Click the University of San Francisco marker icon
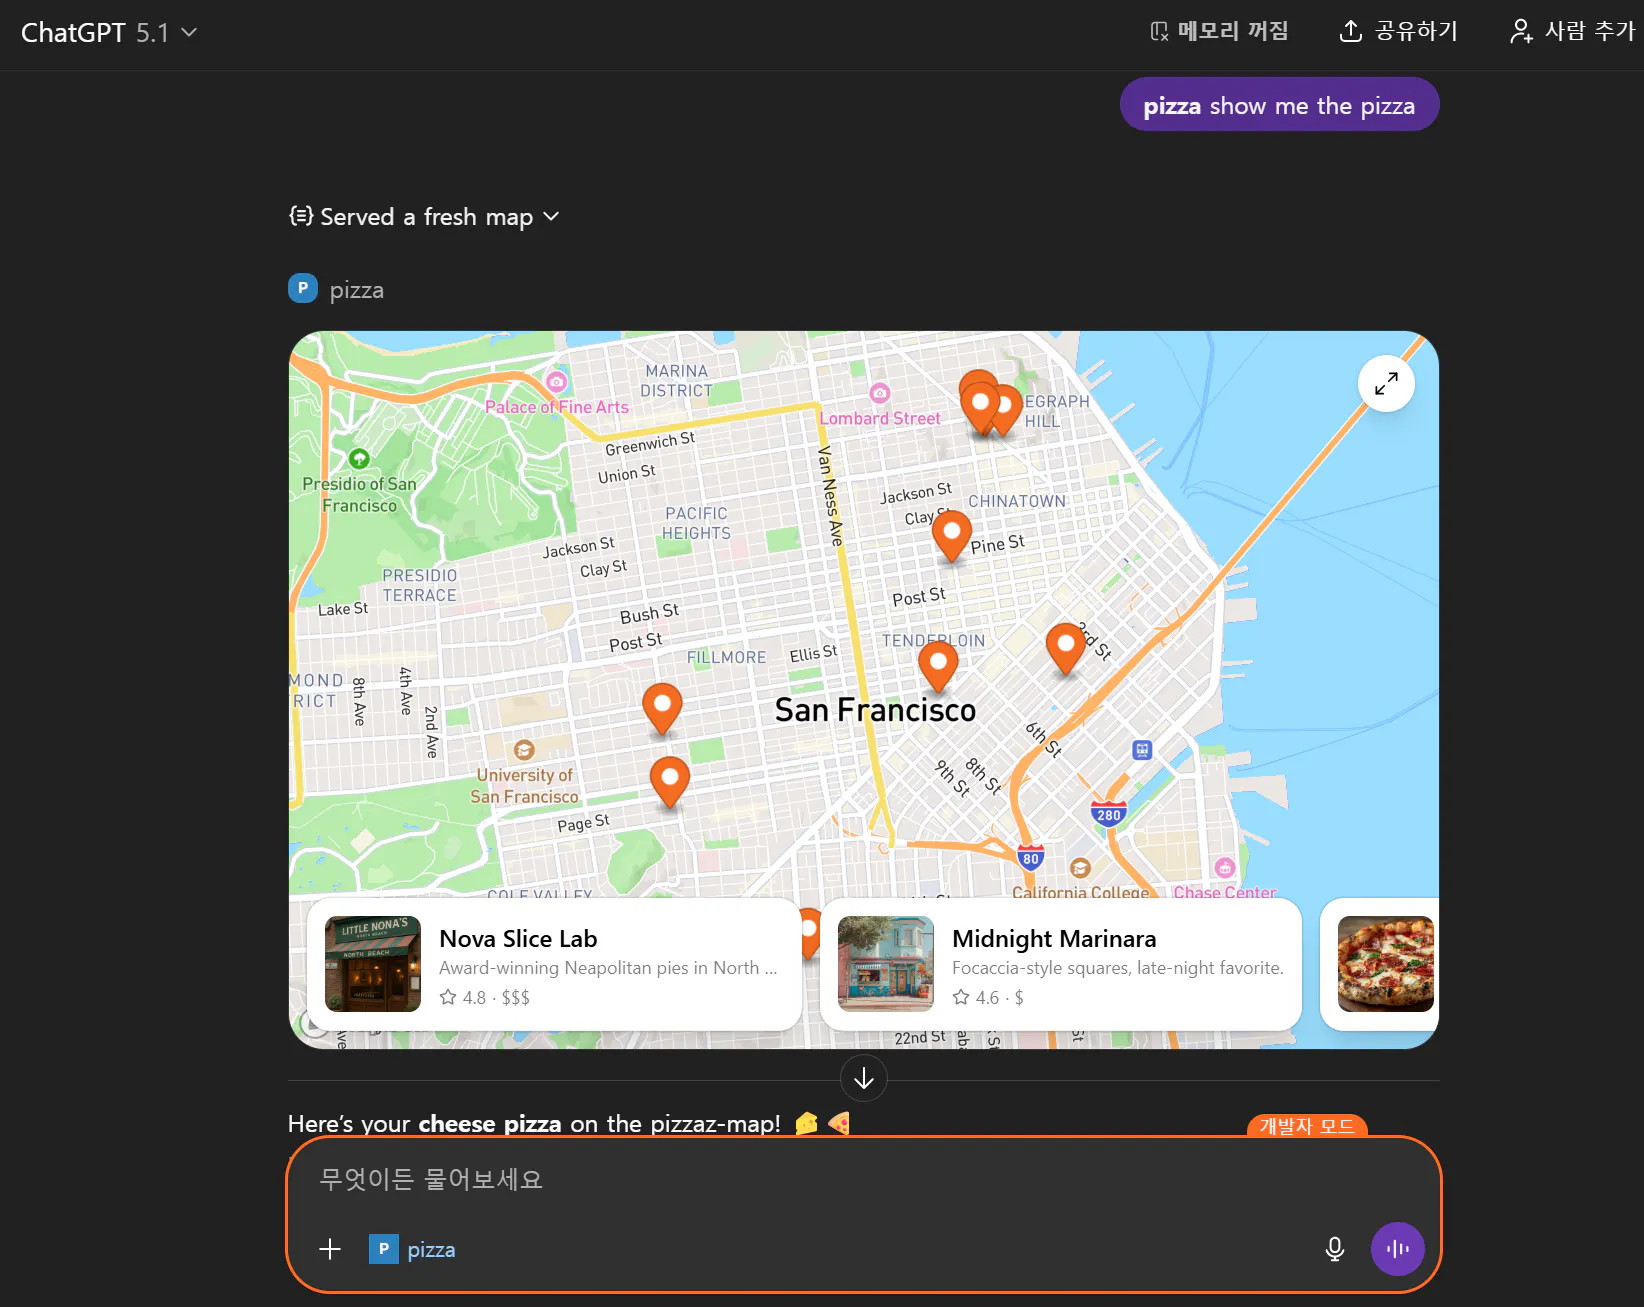Image resolution: width=1644 pixels, height=1307 pixels. (524, 750)
